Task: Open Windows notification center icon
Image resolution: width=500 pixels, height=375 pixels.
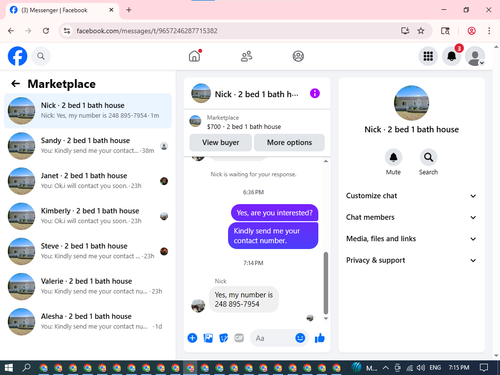Action: pyautogui.click(x=484, y=368)
